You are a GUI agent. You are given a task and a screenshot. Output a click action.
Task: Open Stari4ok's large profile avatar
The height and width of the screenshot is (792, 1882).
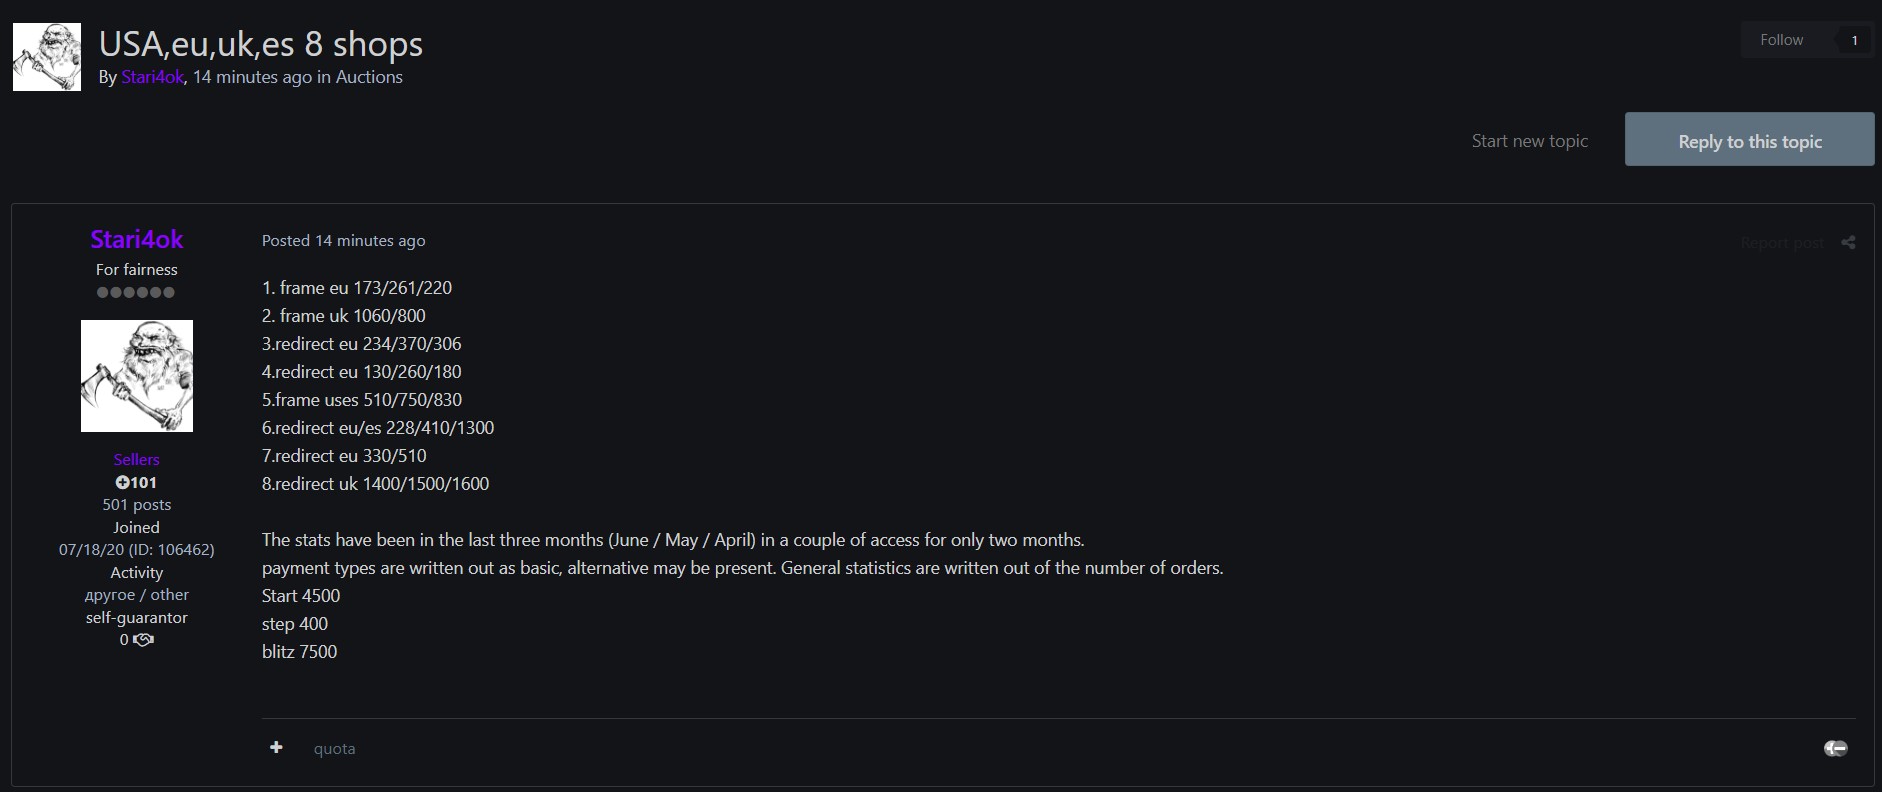click(137, 376)
